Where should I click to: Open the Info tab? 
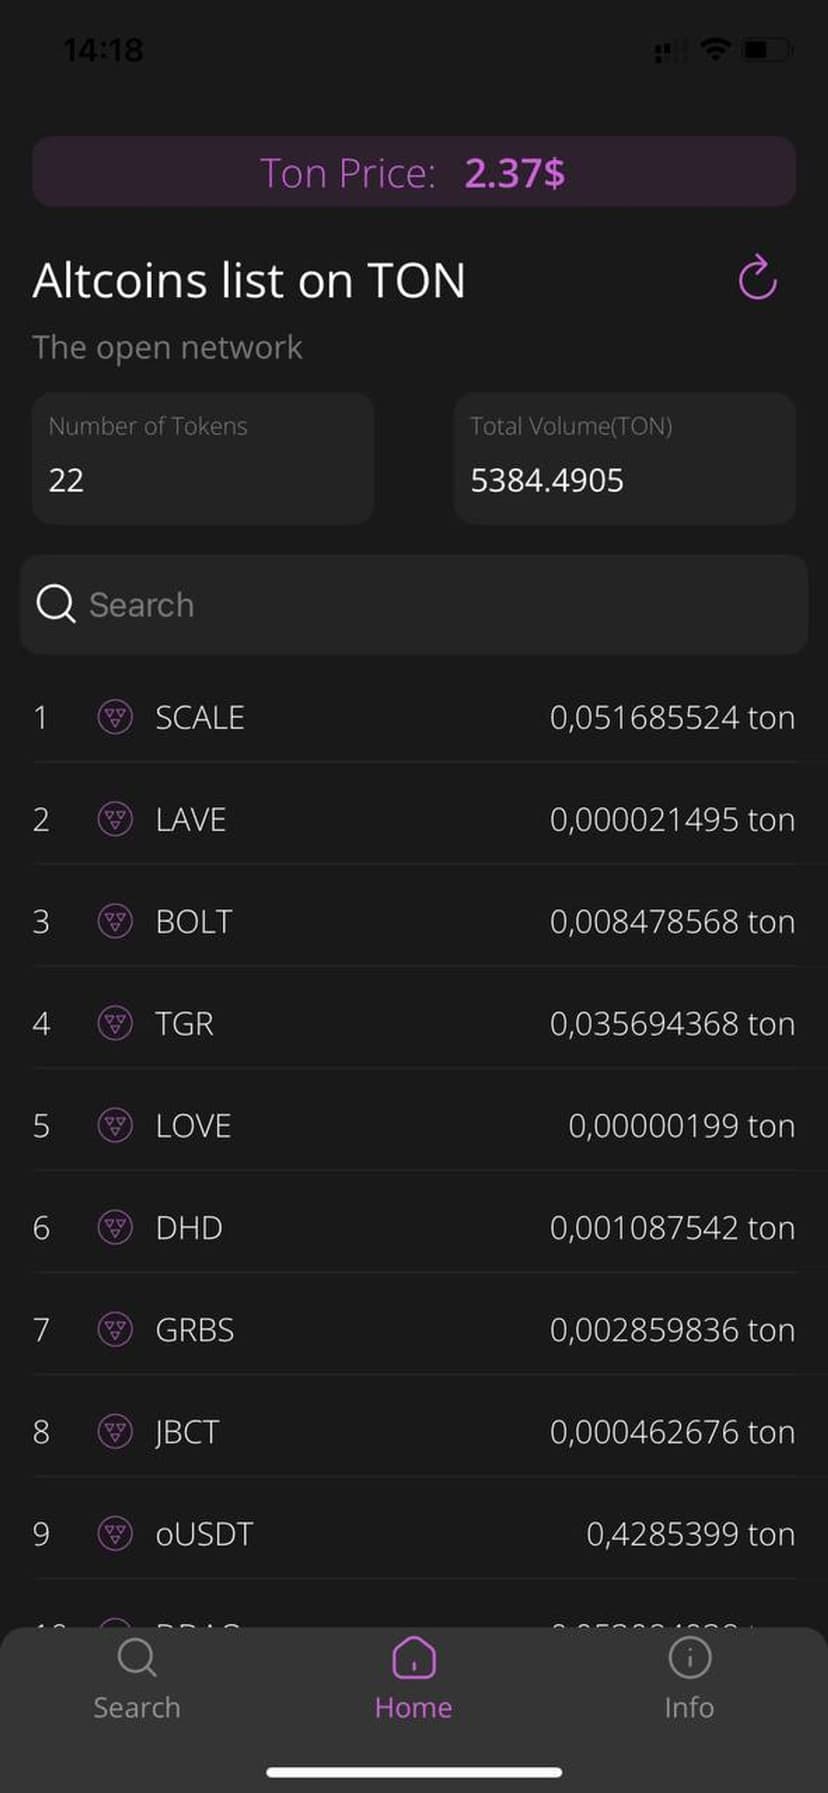tap(689, 1679)
